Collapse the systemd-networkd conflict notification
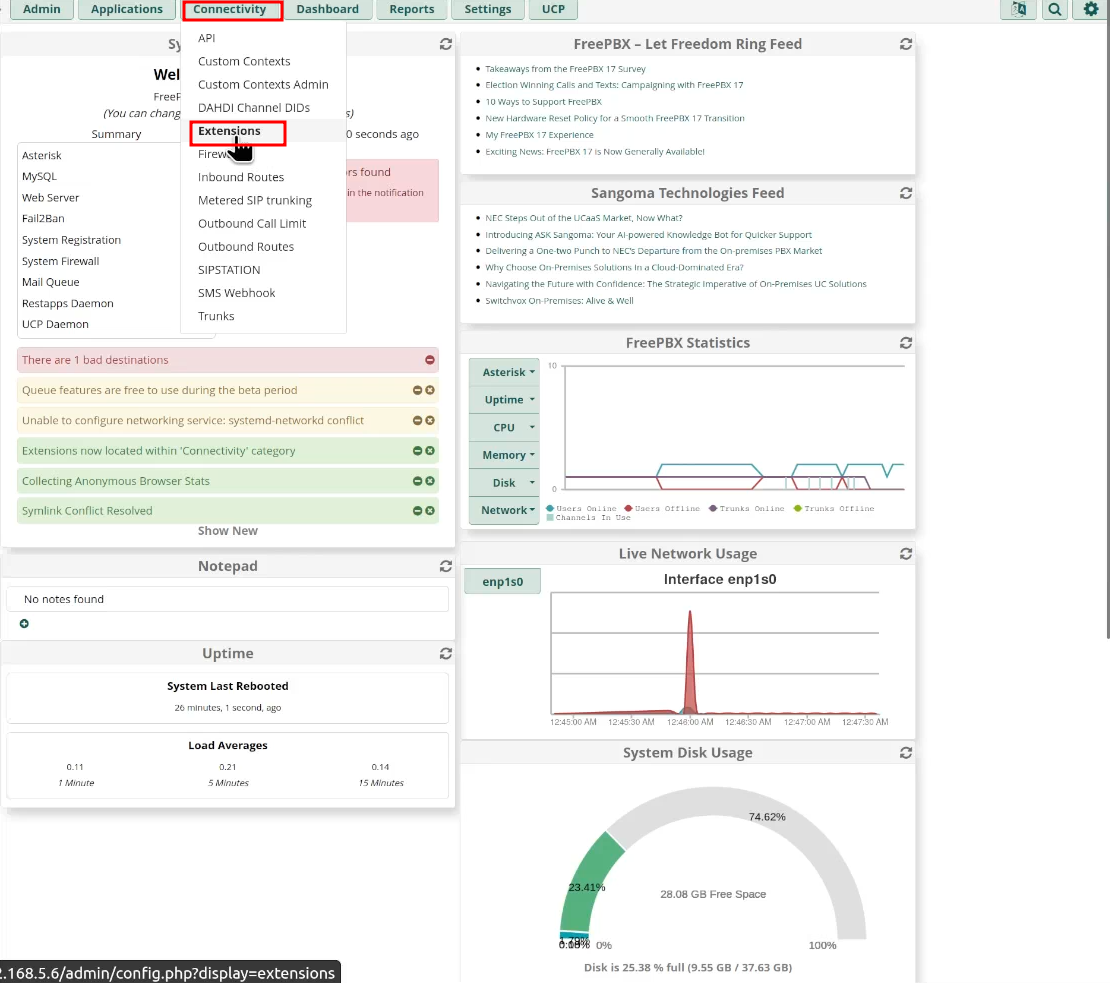 pos(418,420)
